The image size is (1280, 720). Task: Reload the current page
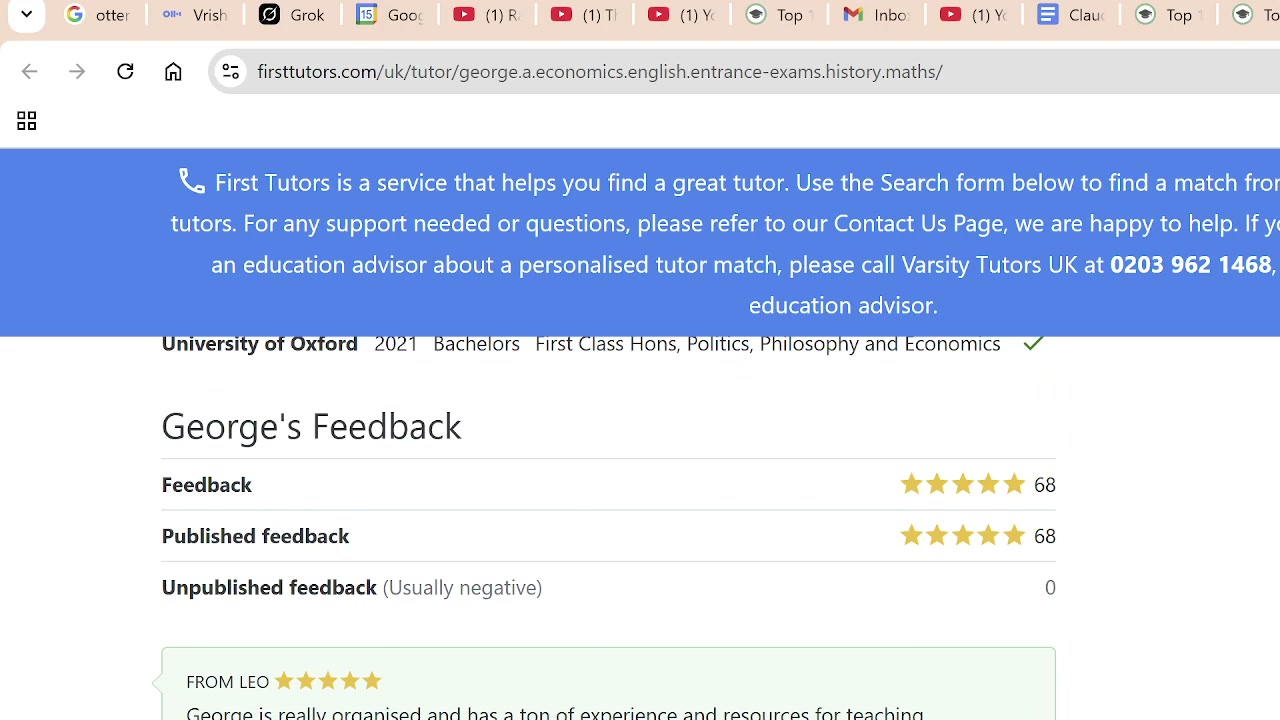[125, 71]
